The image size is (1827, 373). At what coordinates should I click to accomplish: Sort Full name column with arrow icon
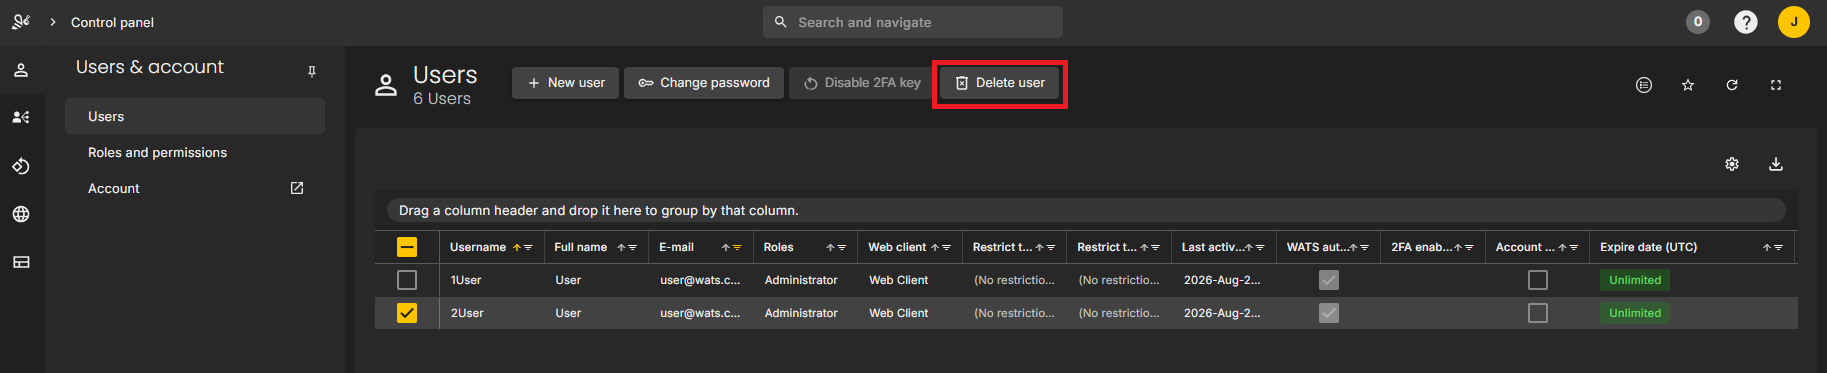621,248
